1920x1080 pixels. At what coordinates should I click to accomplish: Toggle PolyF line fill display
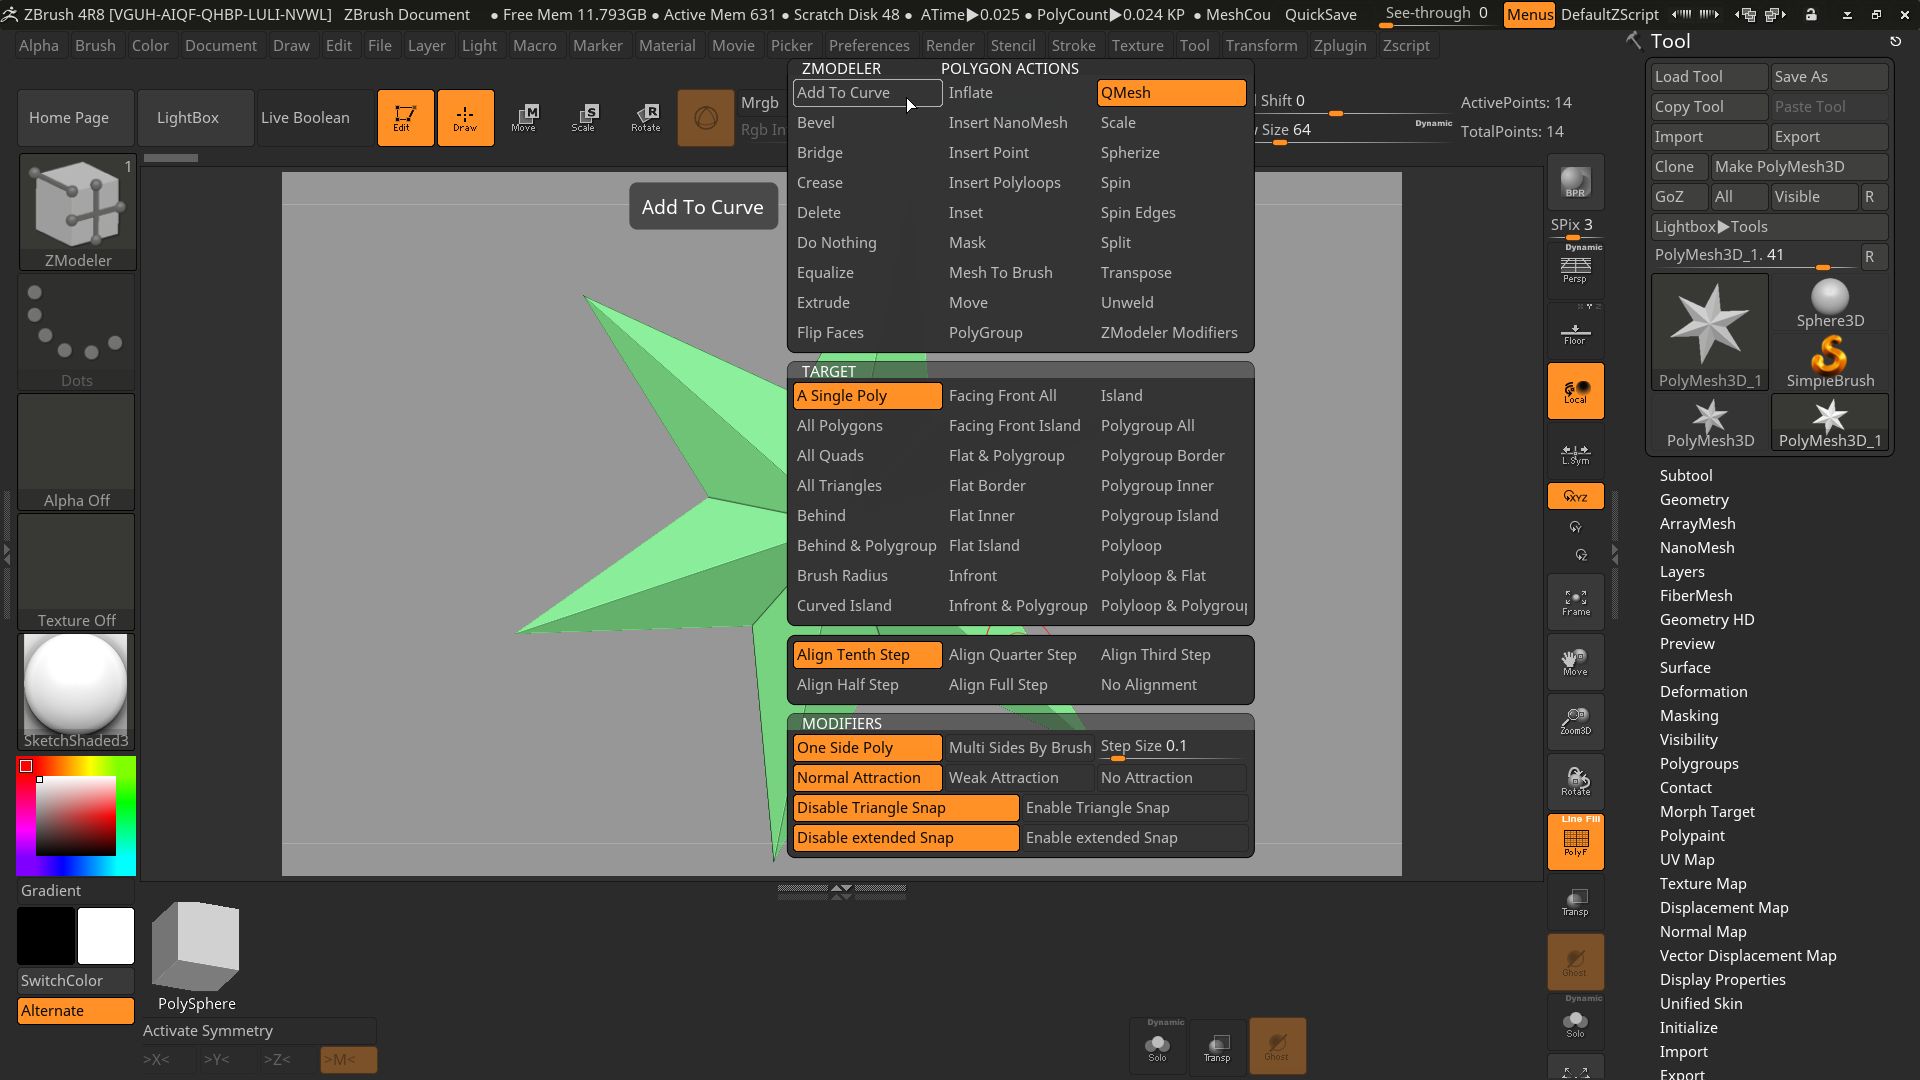click(1575, 842)
